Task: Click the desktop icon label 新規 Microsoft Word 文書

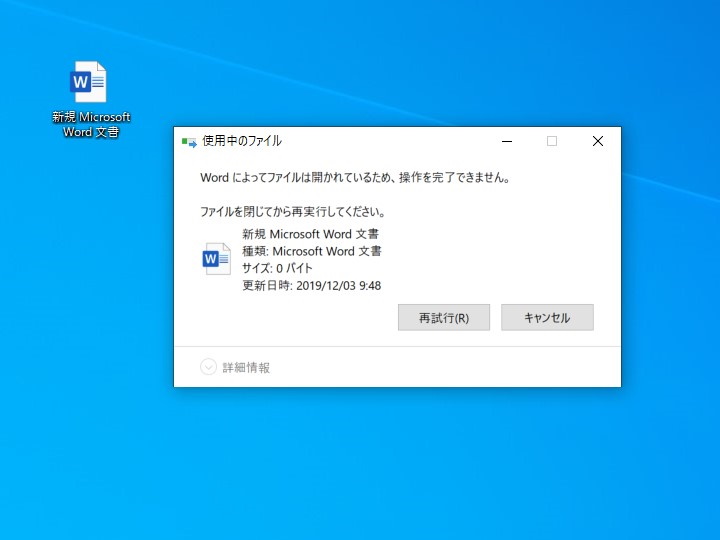Action: click(x=91, y=124)
